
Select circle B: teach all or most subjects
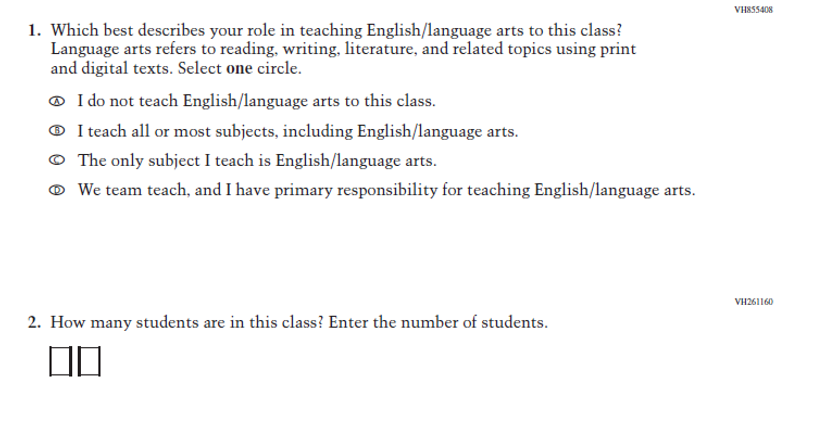[x=62, y=132]
